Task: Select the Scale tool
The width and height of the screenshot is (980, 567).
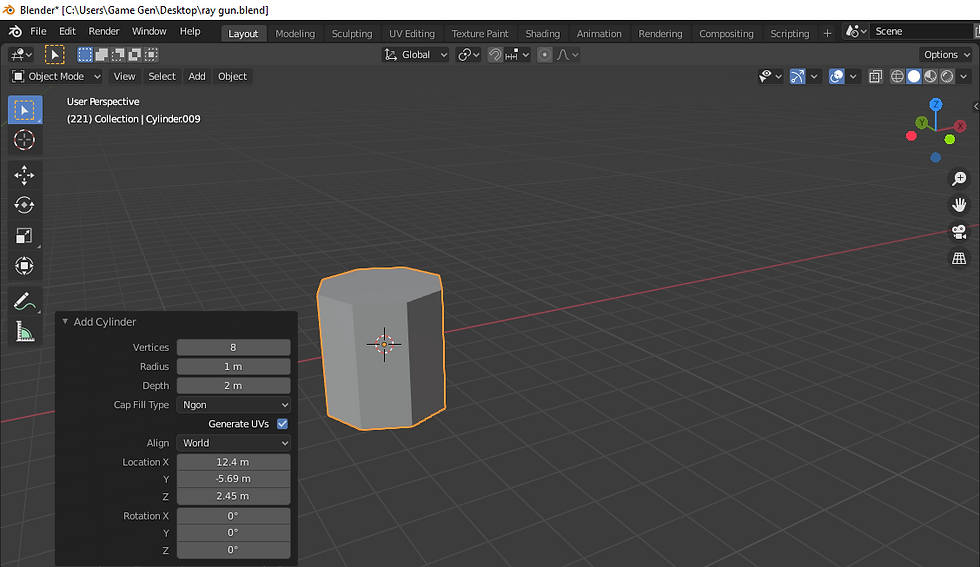Action: (x=24, y=235)
